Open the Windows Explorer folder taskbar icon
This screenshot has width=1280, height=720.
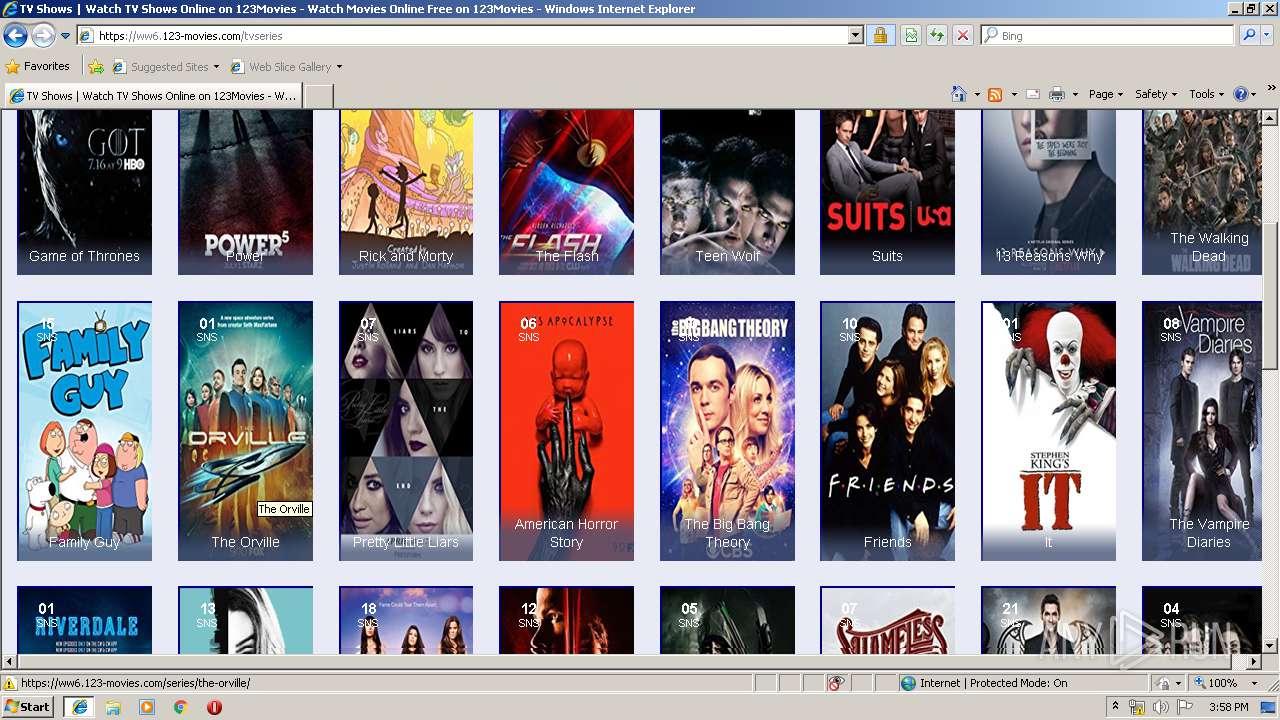pos(113,706)
